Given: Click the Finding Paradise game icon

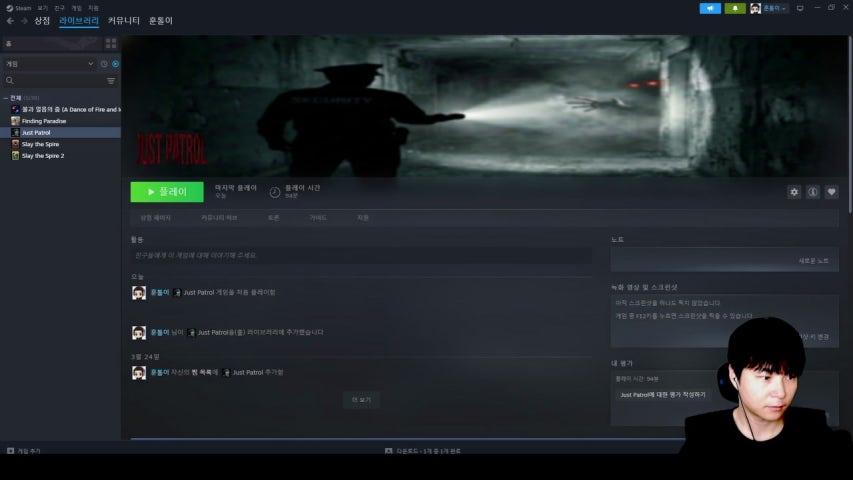Looking at the screenshot, I should (x=15, y=121).
